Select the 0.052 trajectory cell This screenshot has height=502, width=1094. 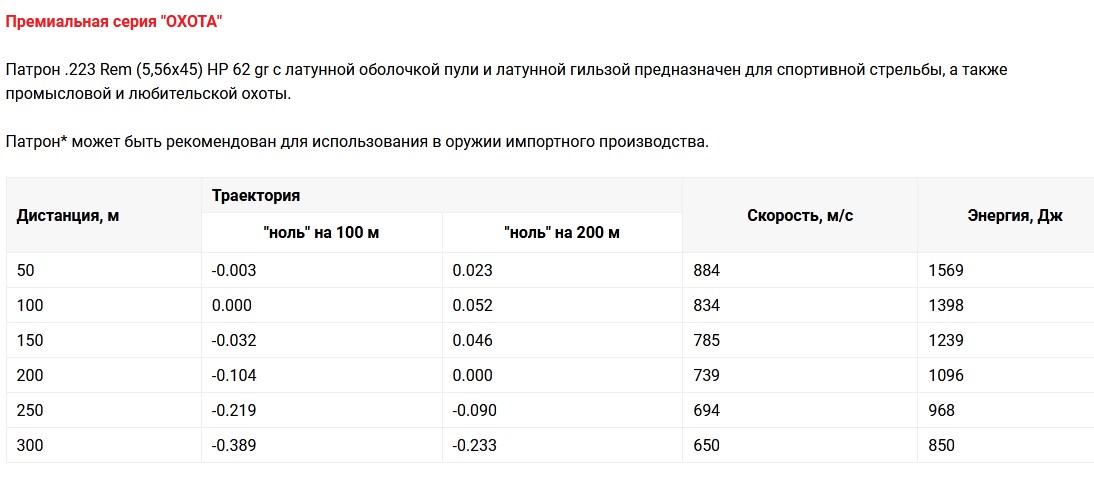[x=472, y=305]
